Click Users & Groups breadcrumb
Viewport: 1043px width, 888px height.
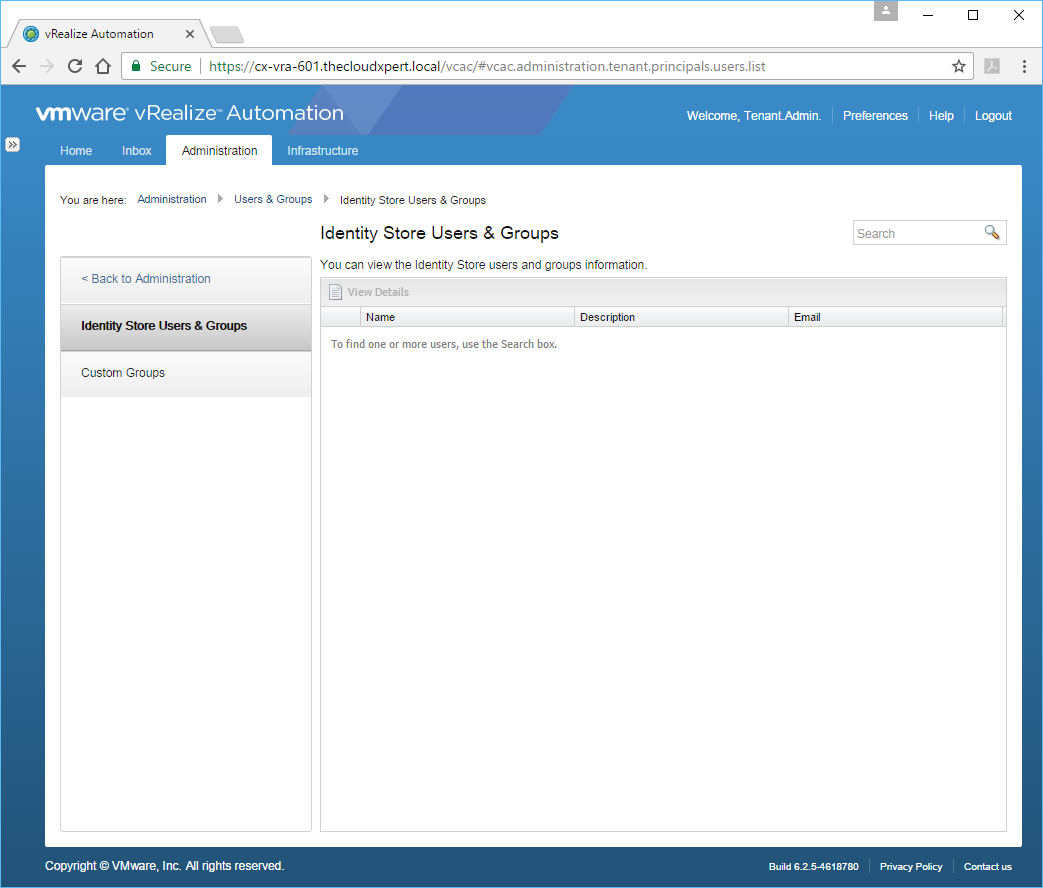click(273, 200)
